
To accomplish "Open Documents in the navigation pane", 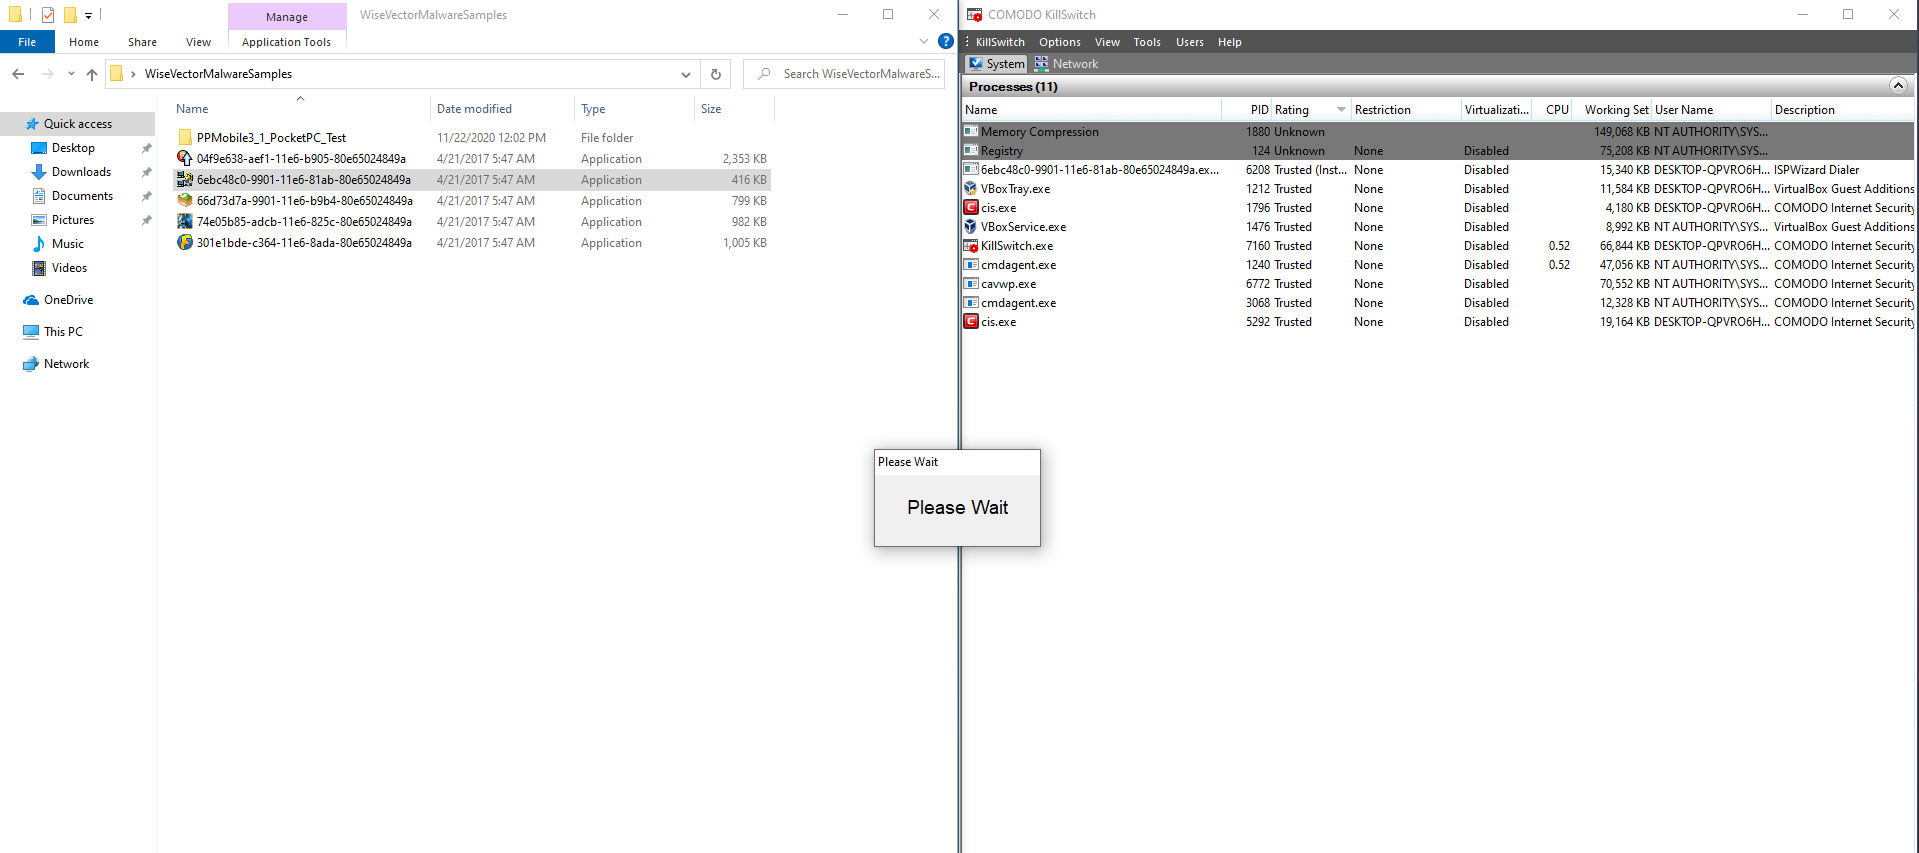I will click(82, 196).
